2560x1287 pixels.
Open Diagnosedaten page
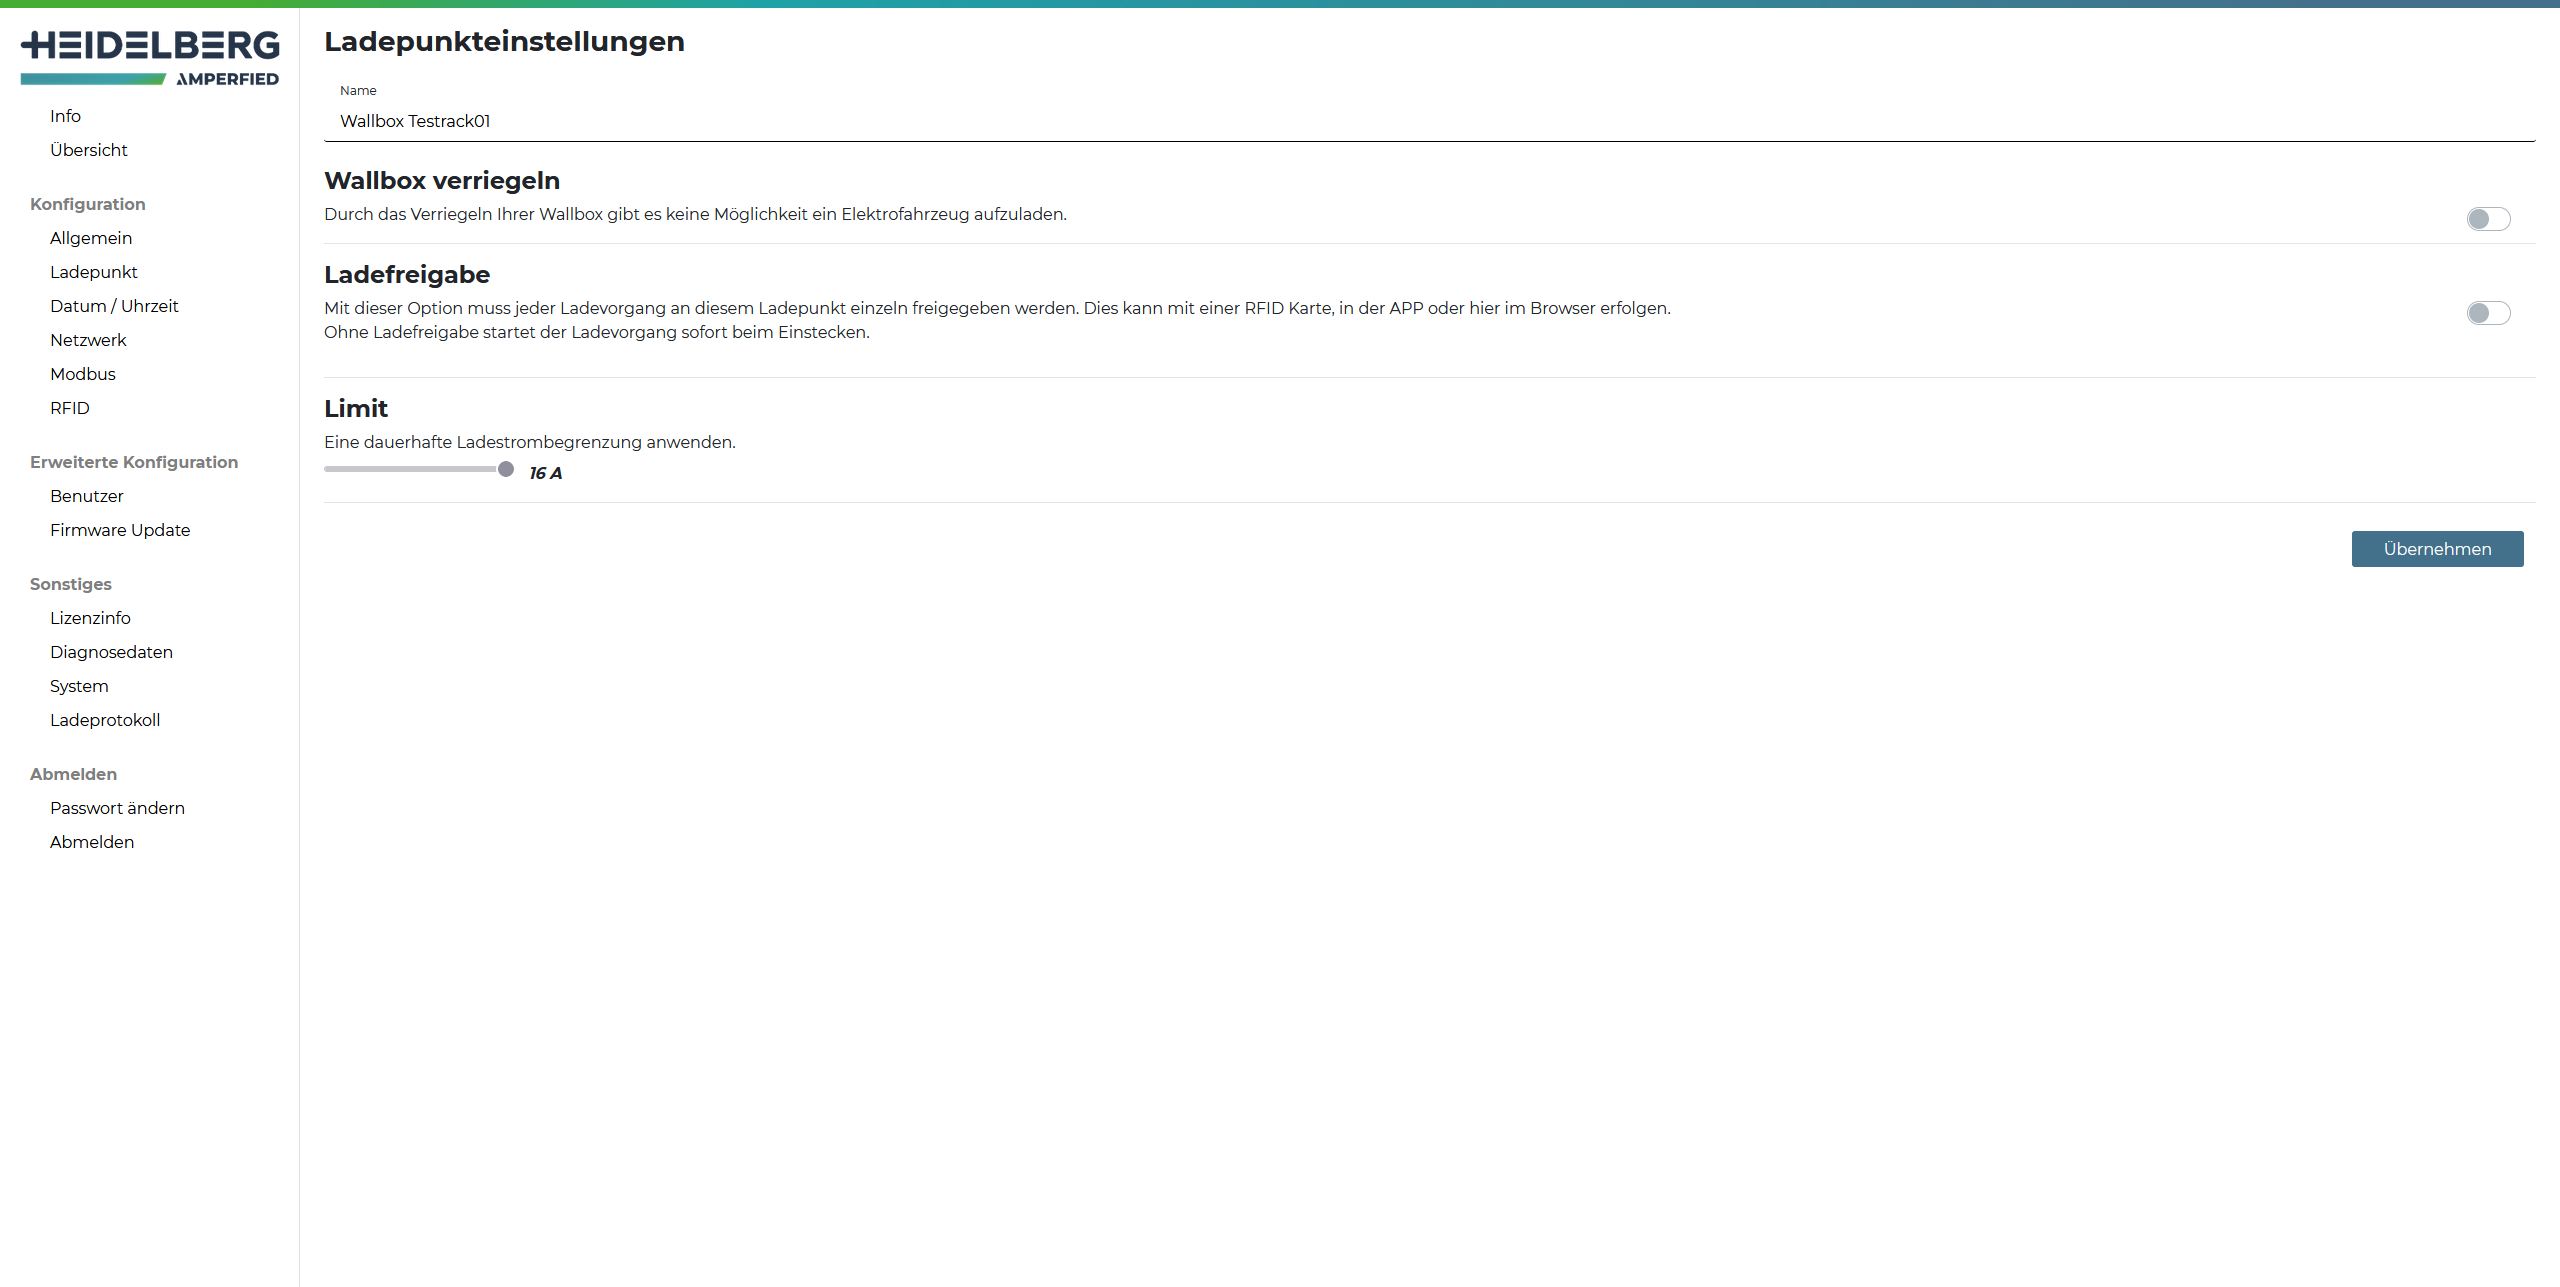point(111,652)
